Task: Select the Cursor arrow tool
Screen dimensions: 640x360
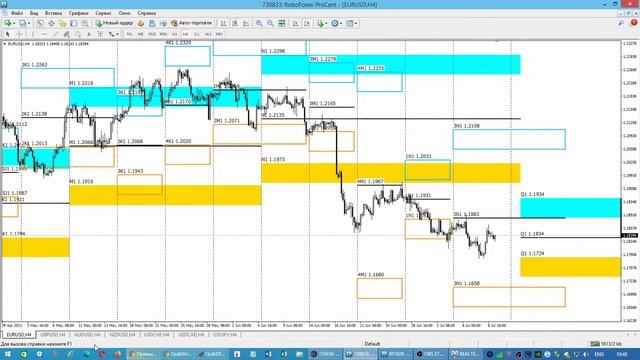Action: pyautogui.click(x=8, y=34)
